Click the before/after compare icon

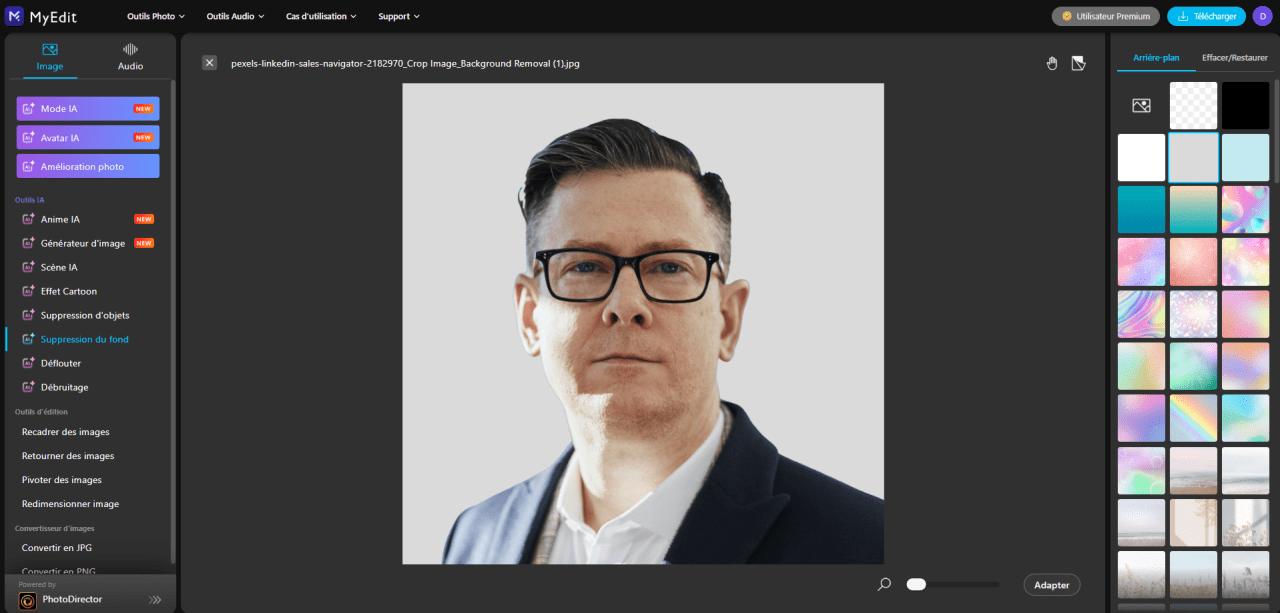1078,63
